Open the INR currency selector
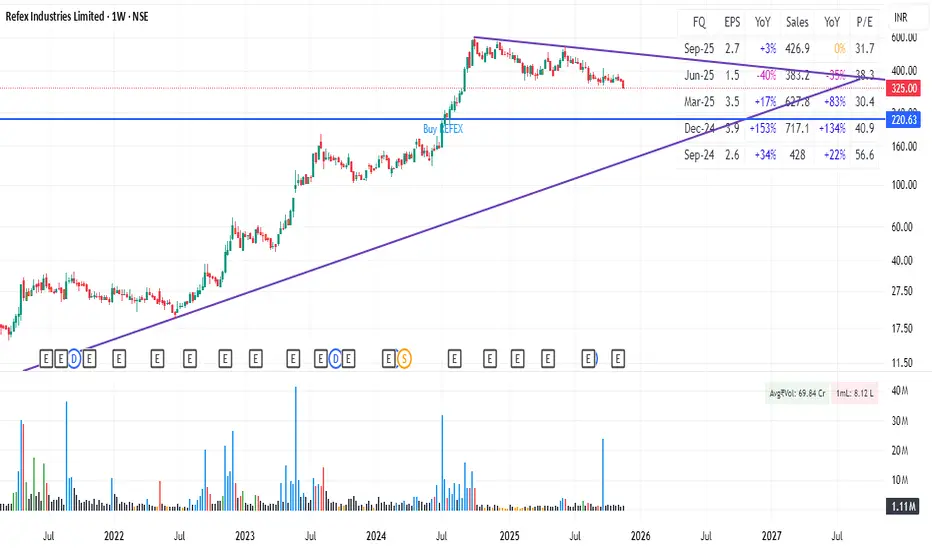 (900, 18)
